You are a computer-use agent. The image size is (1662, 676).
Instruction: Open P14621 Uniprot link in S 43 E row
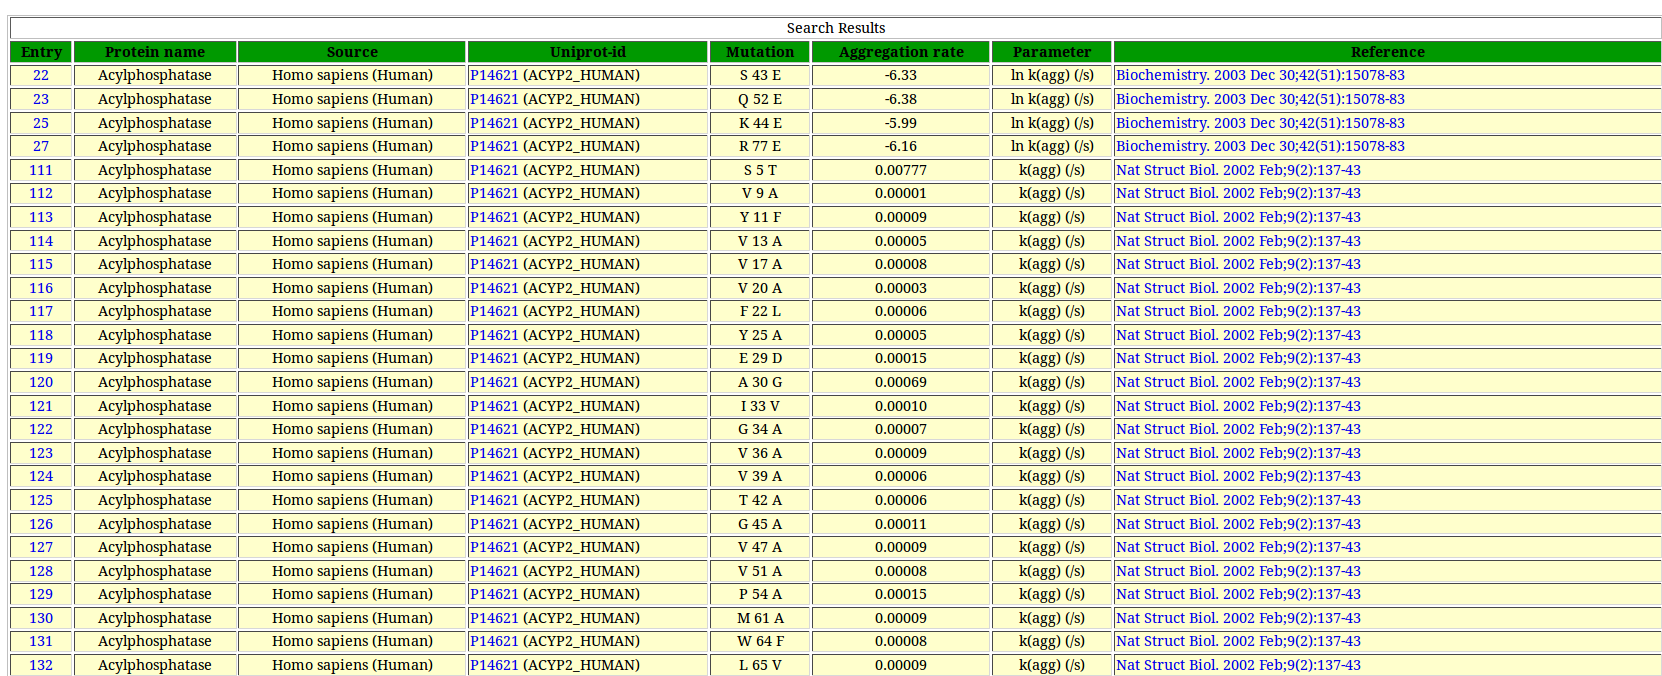[x=494, y=75]
